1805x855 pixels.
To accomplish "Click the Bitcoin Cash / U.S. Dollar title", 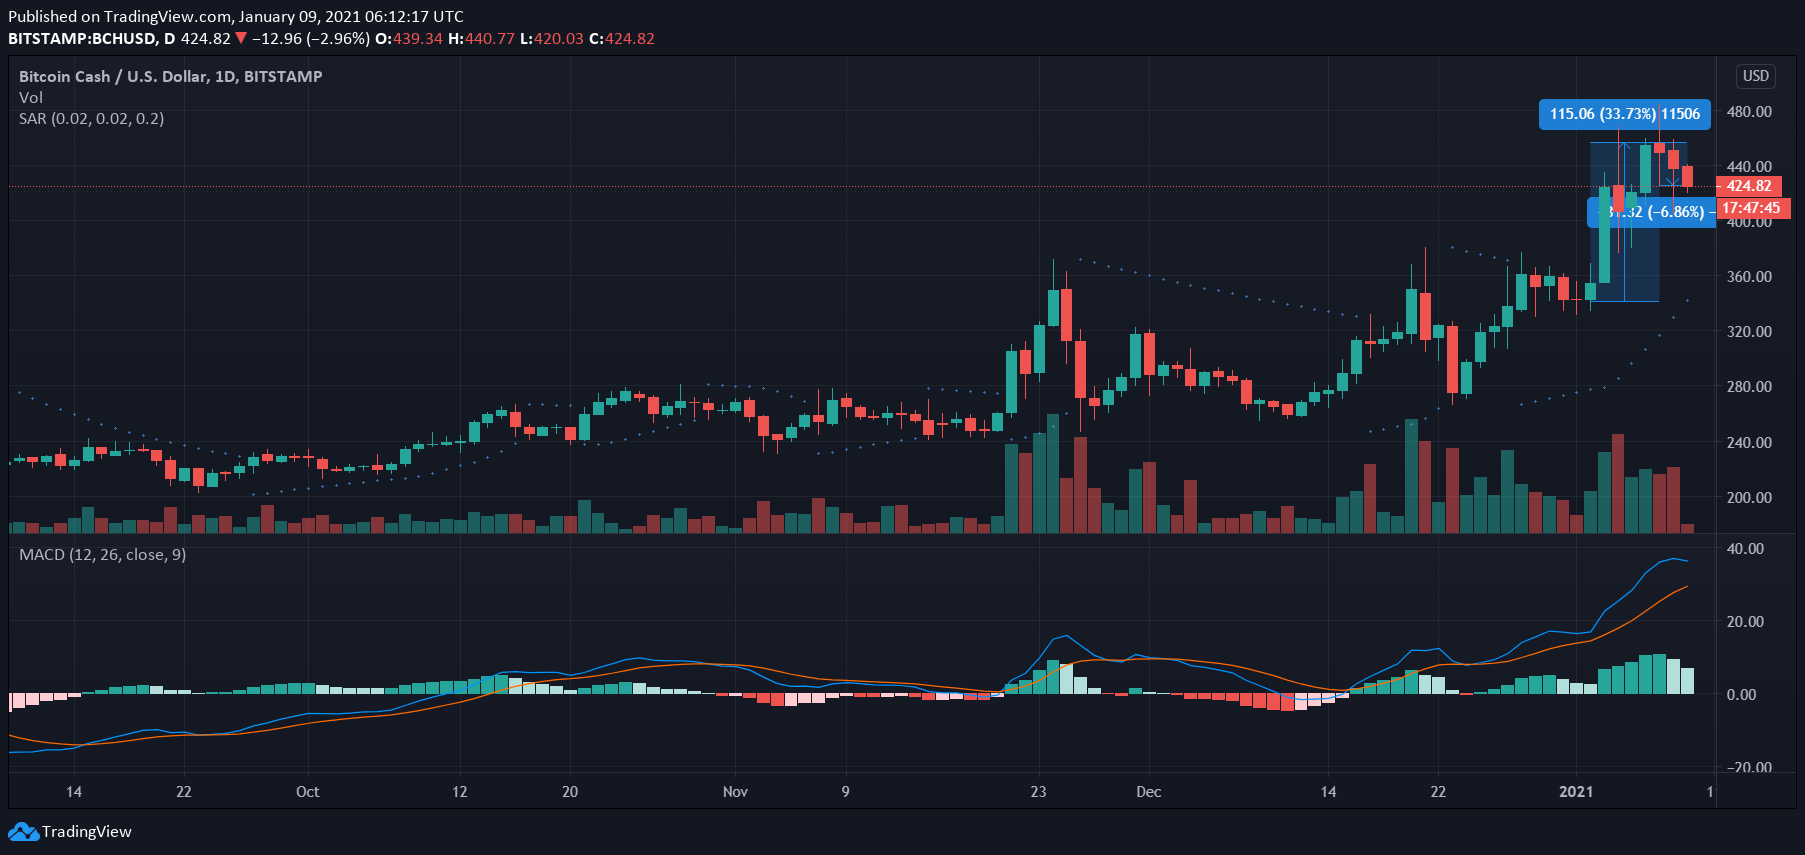I will point(171,76).
